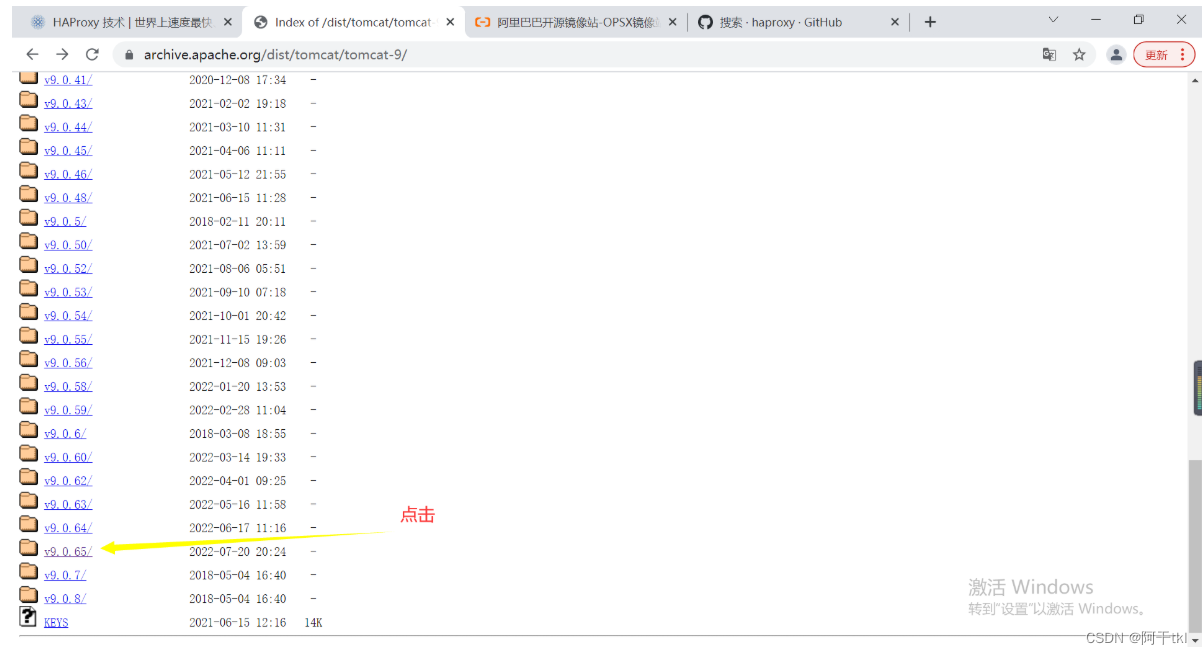Click the folder icon beside v9.0.65/
The width and height of the screenshot is (1202, 654).
(x=28, y=548)
